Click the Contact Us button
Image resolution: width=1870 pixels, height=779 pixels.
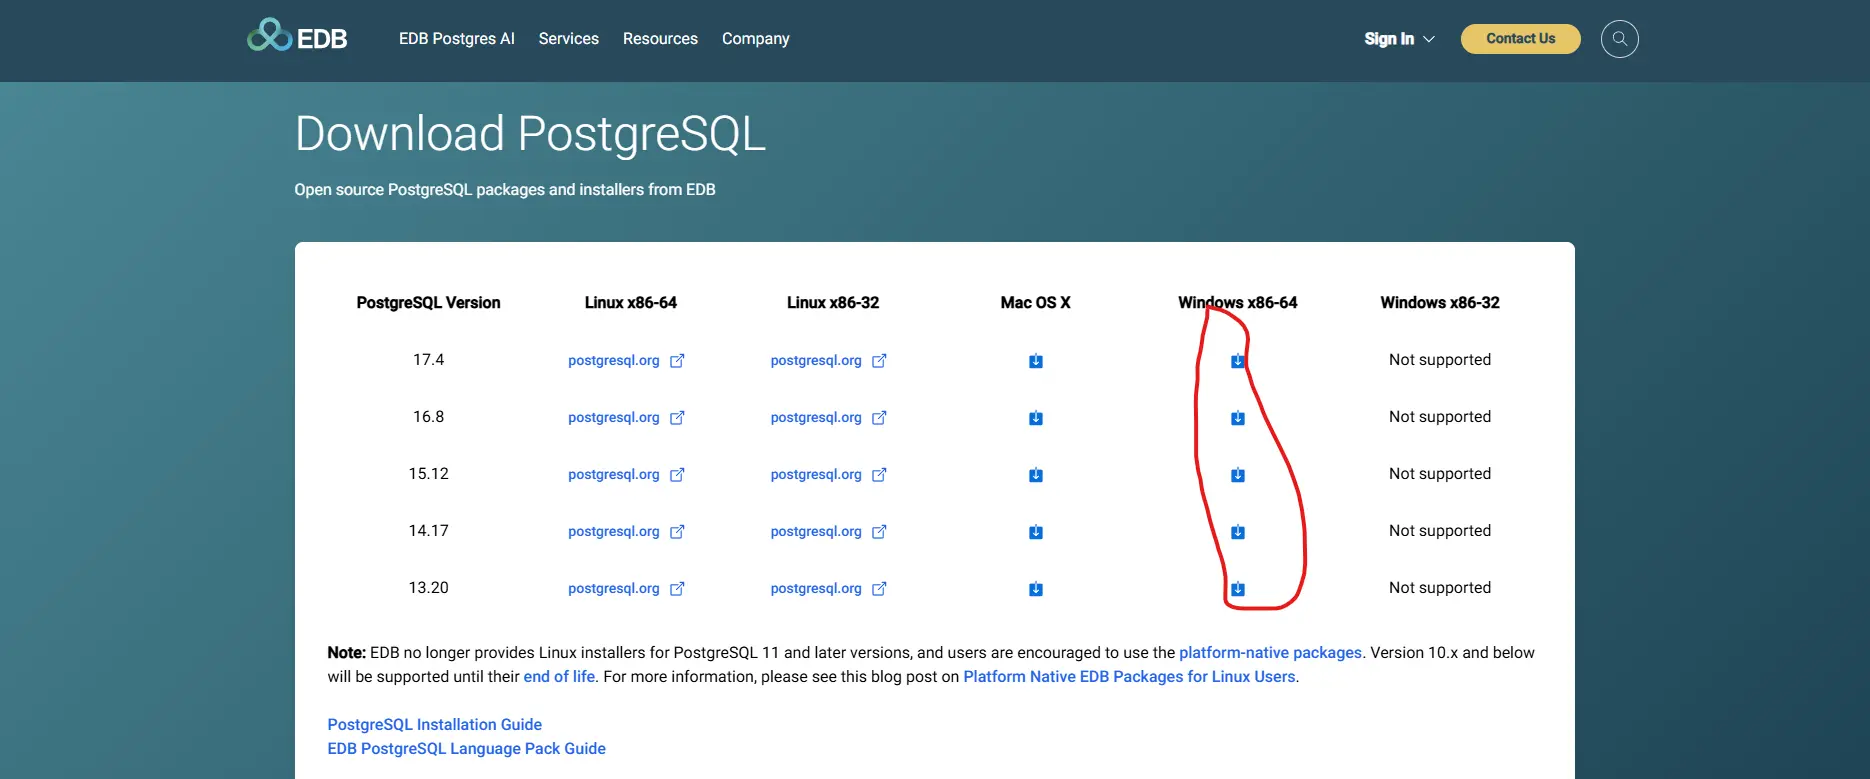click(x=1520, y=39)
